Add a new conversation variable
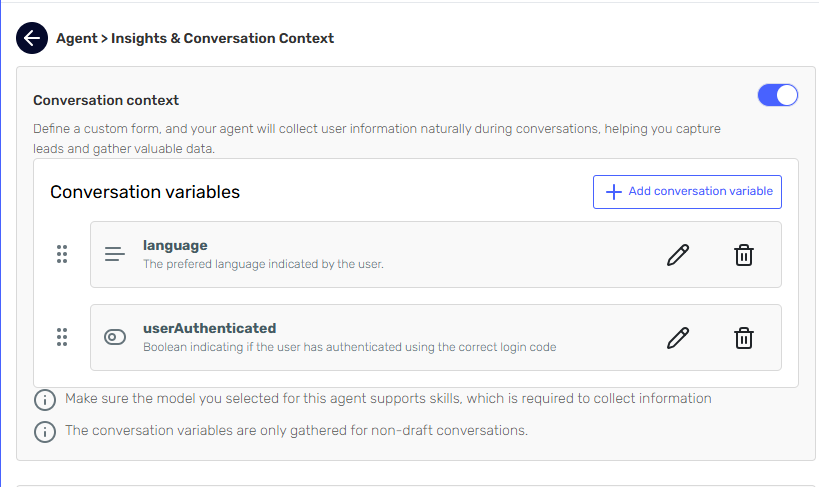 pyautogui.click(x=687, y=192)
